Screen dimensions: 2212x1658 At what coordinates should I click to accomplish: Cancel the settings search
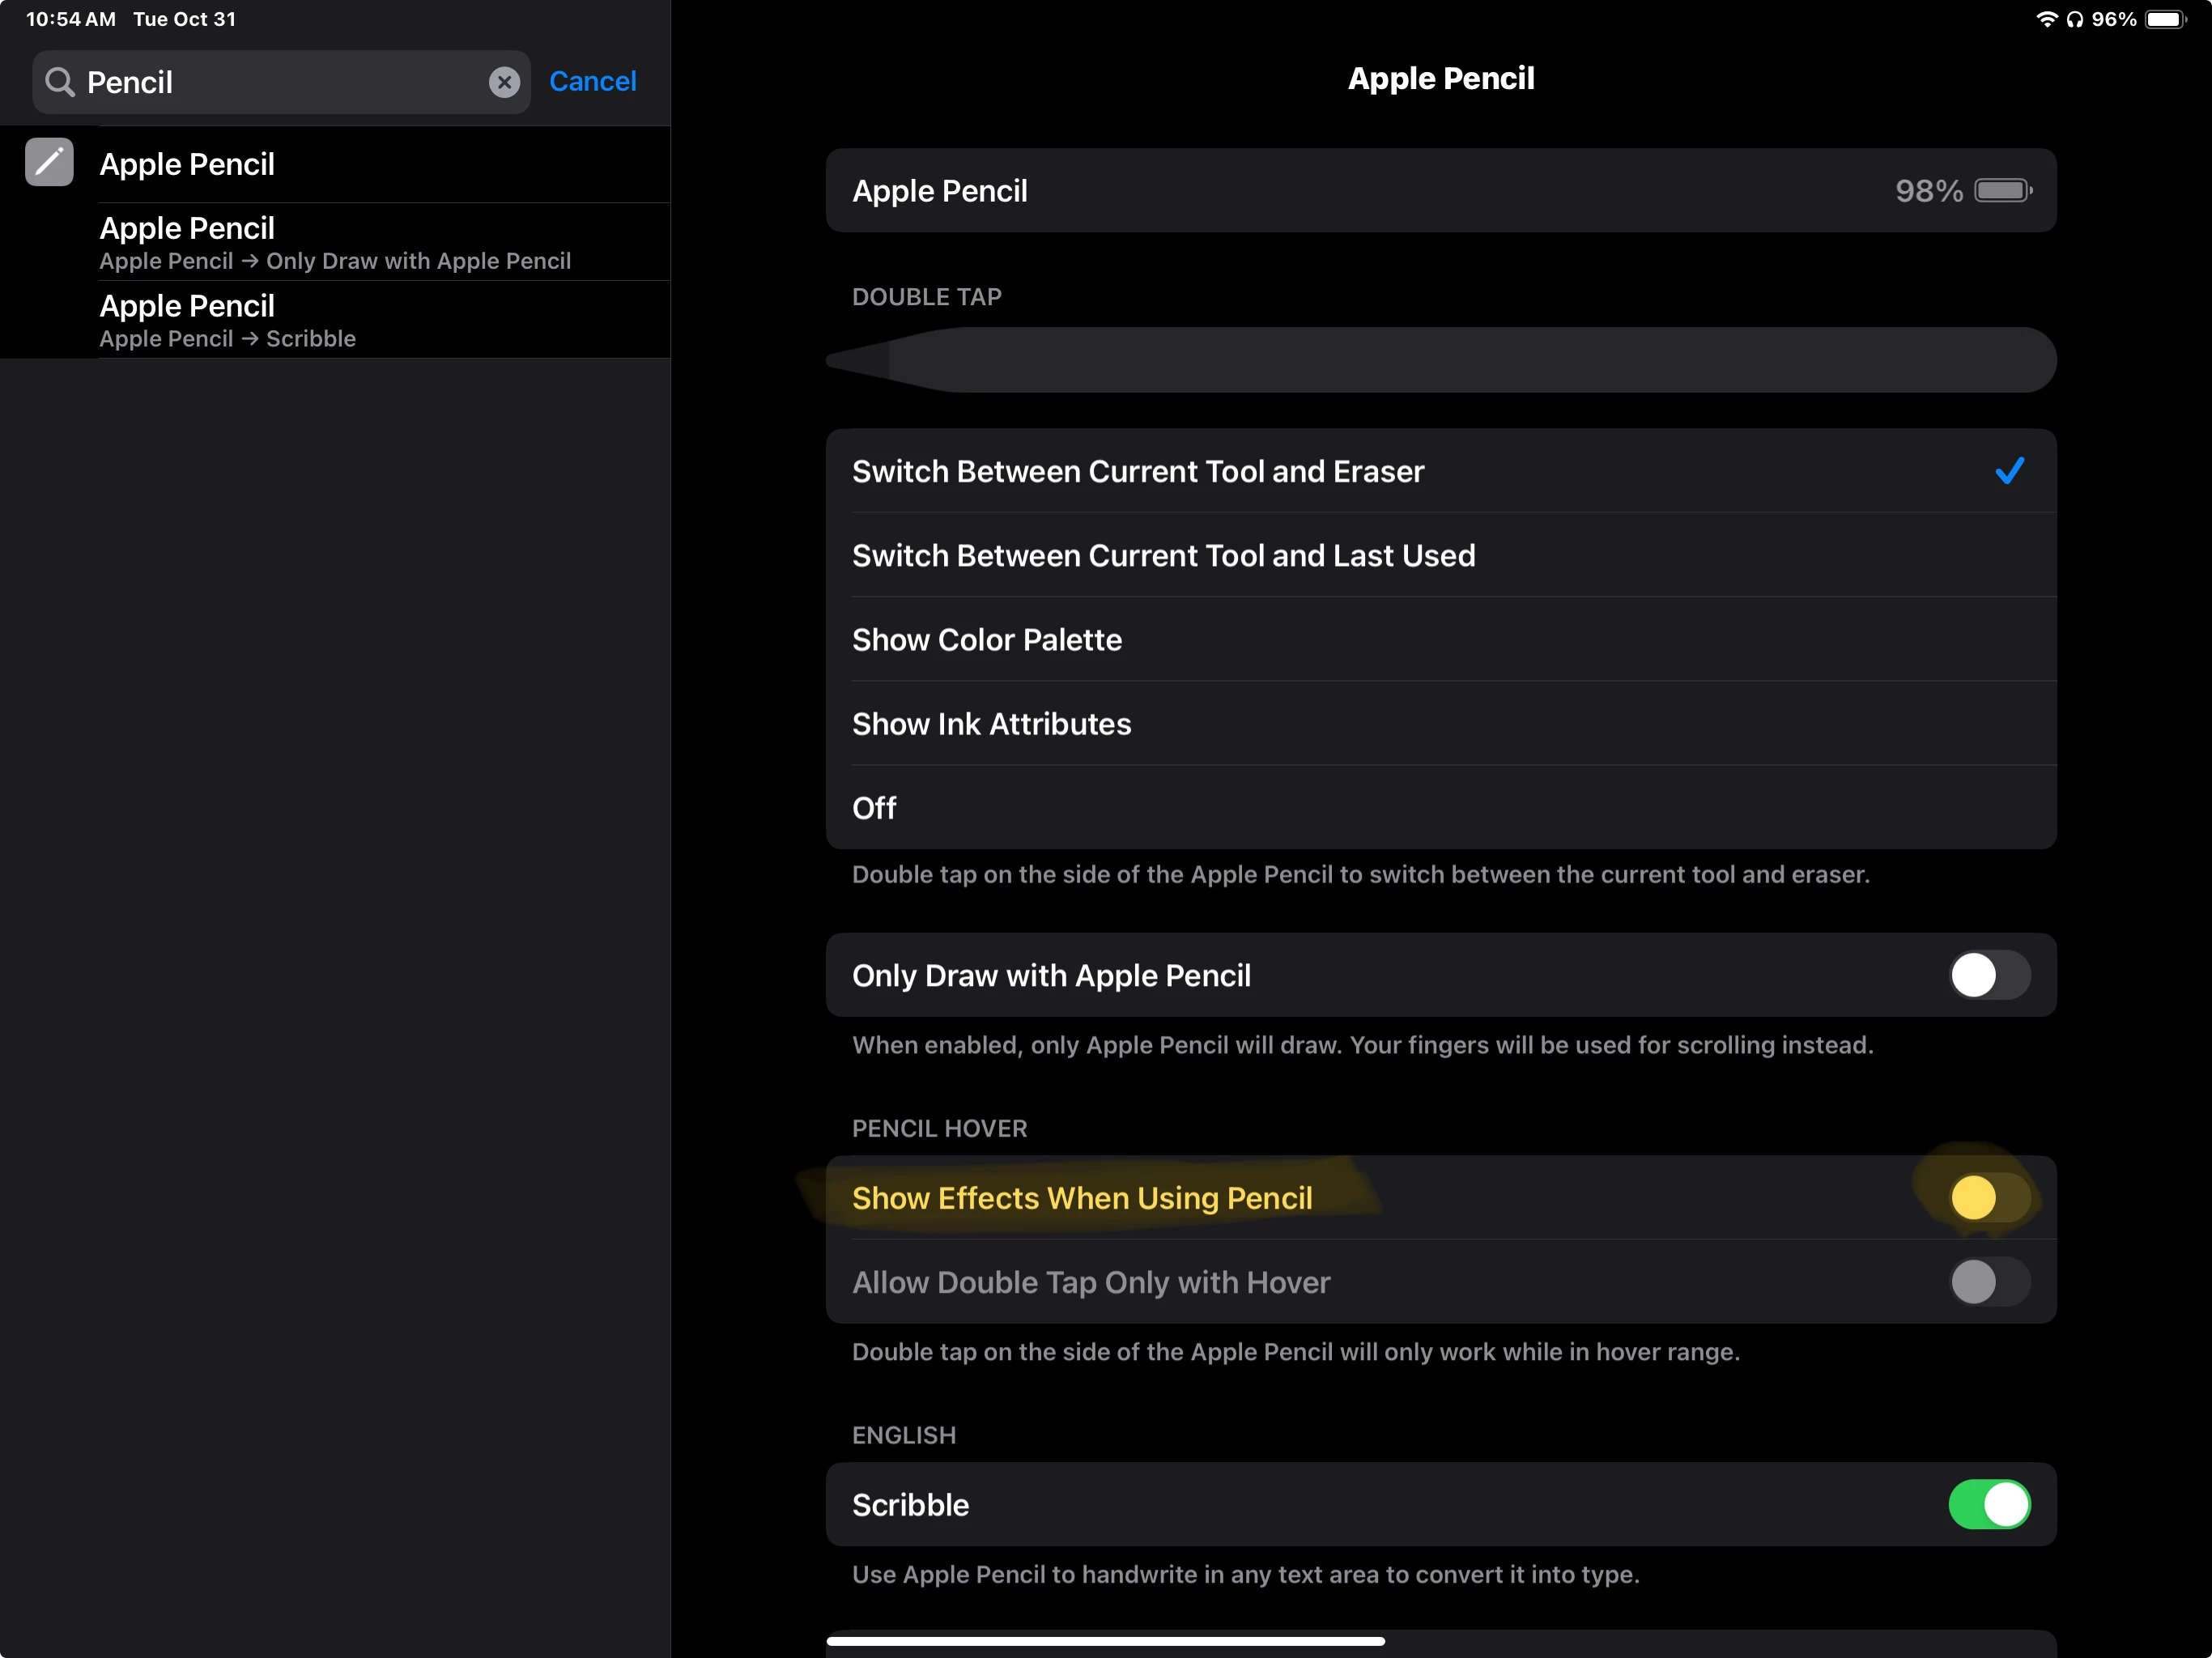click(592, 82)
